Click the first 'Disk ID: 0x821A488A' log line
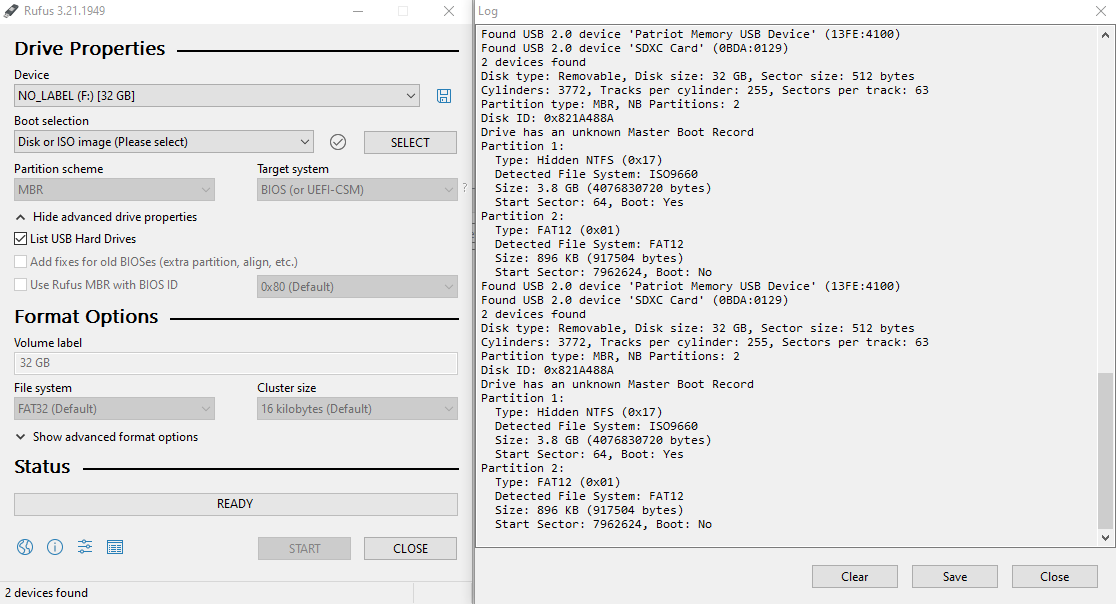Image resolution: width=1116 pixels, height=604 pixels. click(547, 118)
